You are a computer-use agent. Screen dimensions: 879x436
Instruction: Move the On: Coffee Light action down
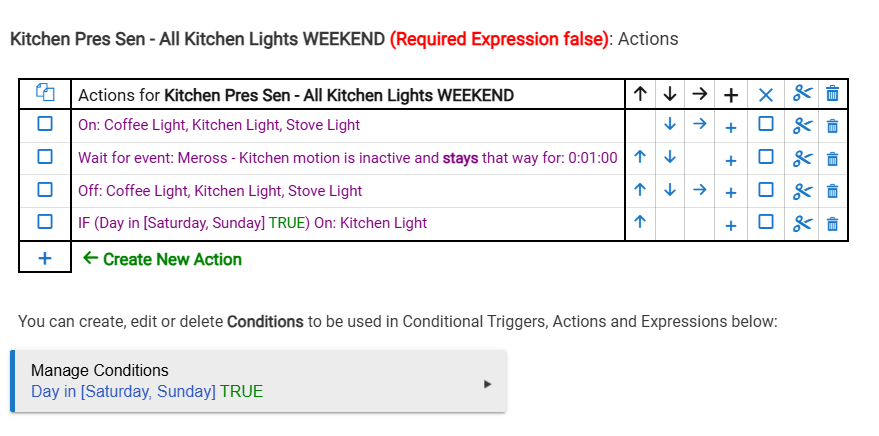tap(670, 126)
